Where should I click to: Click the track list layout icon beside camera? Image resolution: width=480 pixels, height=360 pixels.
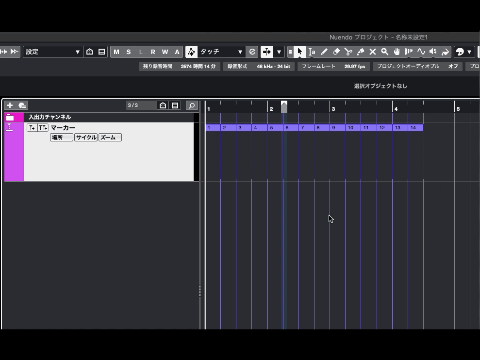[x=175, y=105]
